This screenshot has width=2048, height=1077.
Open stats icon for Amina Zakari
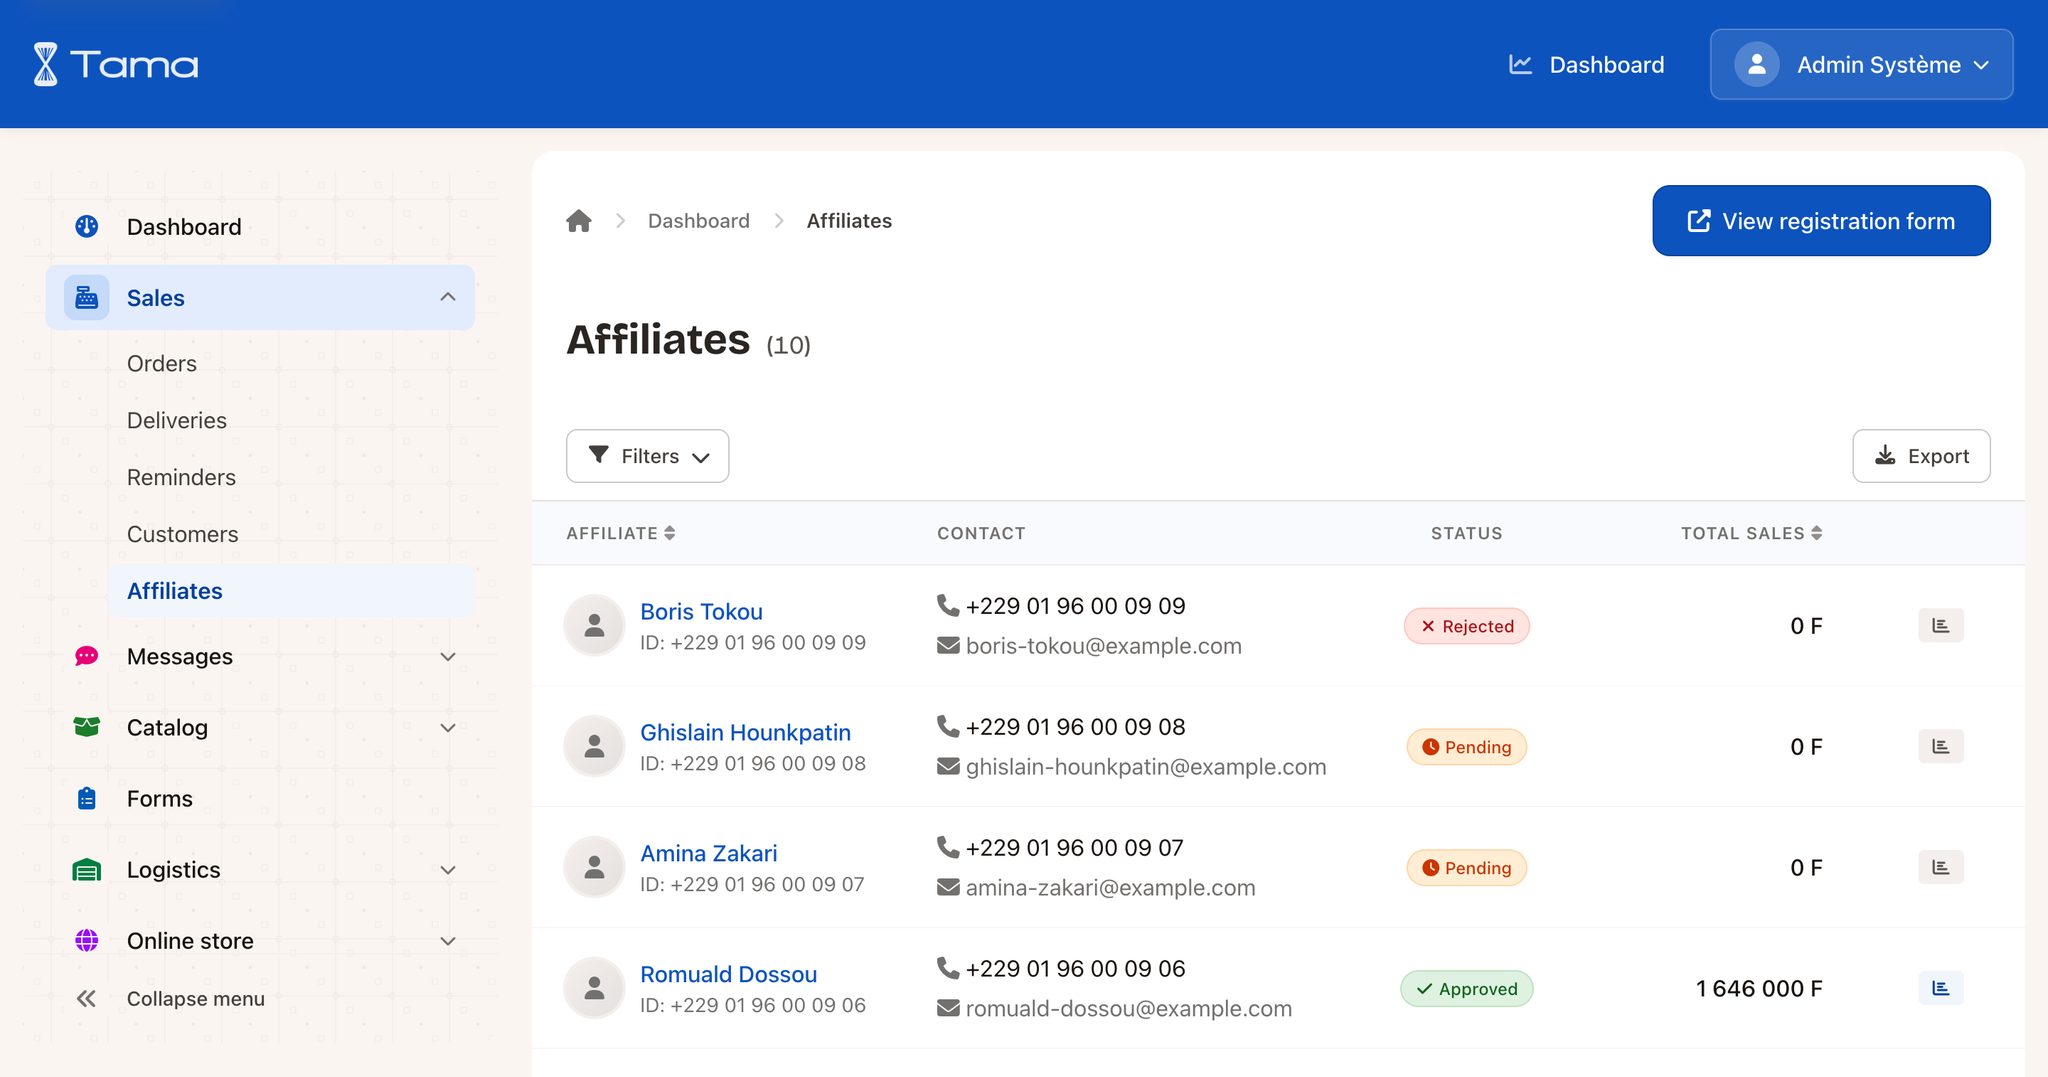[x=1940, y=868]
